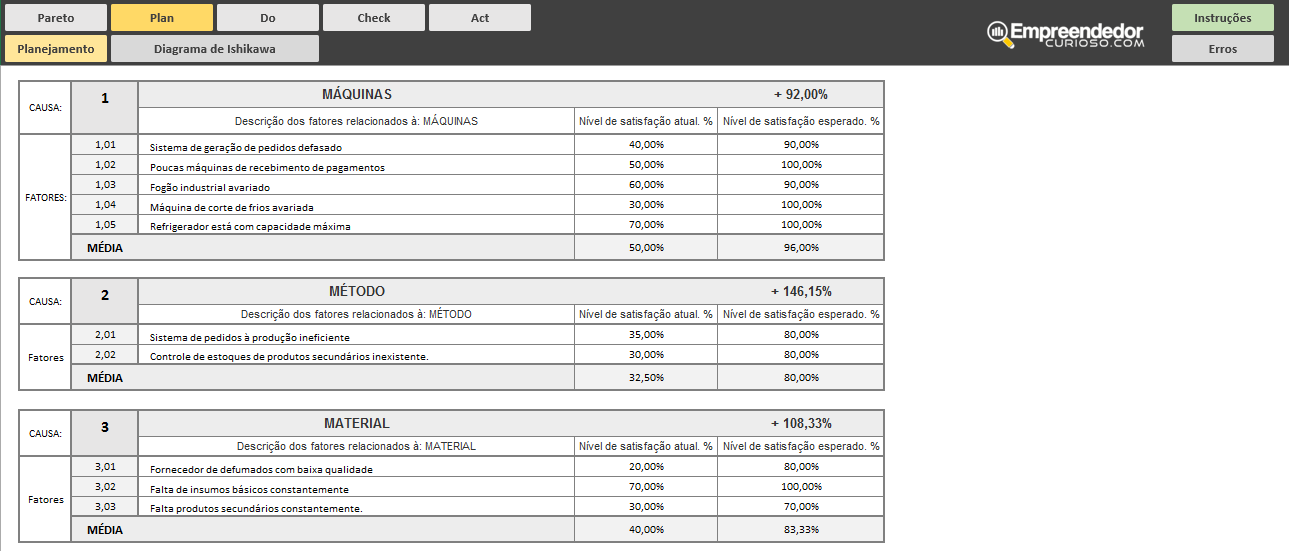This screenshot has height=551, width=1289.
Task: Click the MÉDIA label in MÁQUINAS table
Action: coord(105,247)
